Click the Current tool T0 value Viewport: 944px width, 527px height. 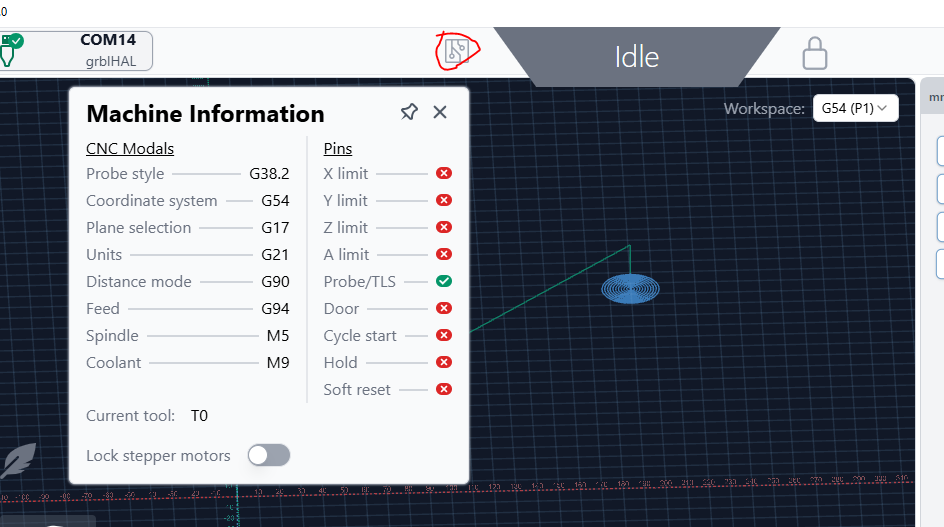click(199, 416)
